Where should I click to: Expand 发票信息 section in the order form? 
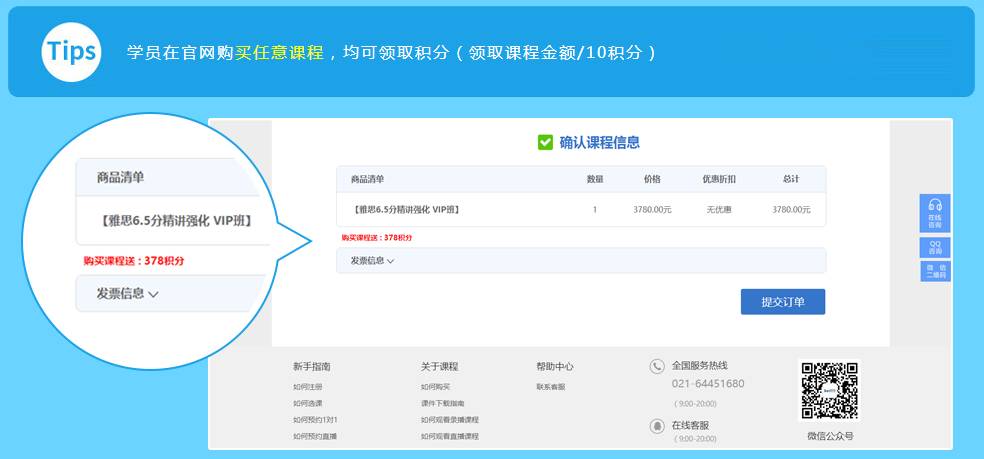[x=580, y=261]
